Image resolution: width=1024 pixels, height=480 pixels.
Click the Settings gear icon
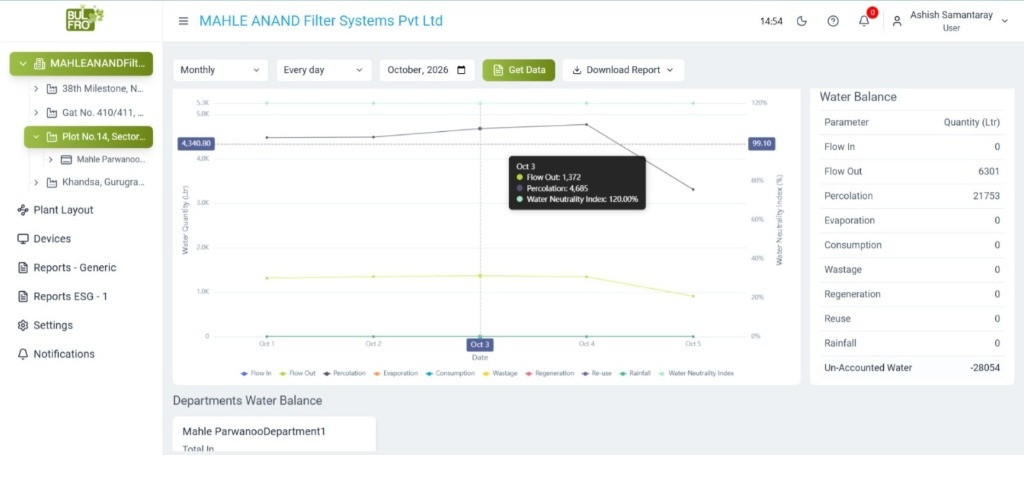click(23, 325)
